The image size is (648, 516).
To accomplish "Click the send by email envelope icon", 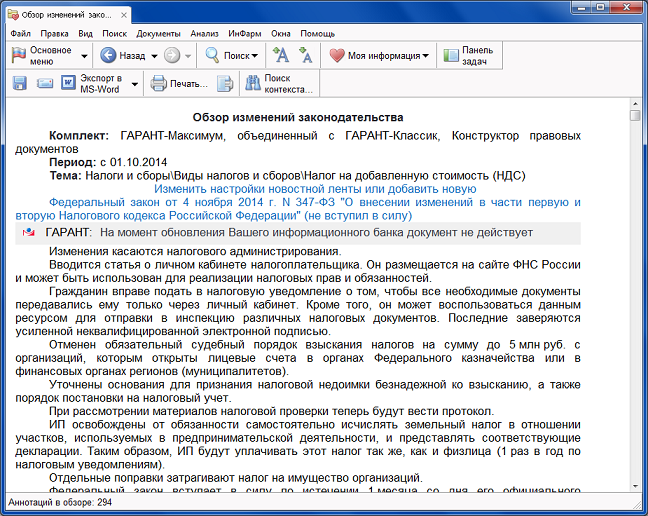I will tap(45, 84).
